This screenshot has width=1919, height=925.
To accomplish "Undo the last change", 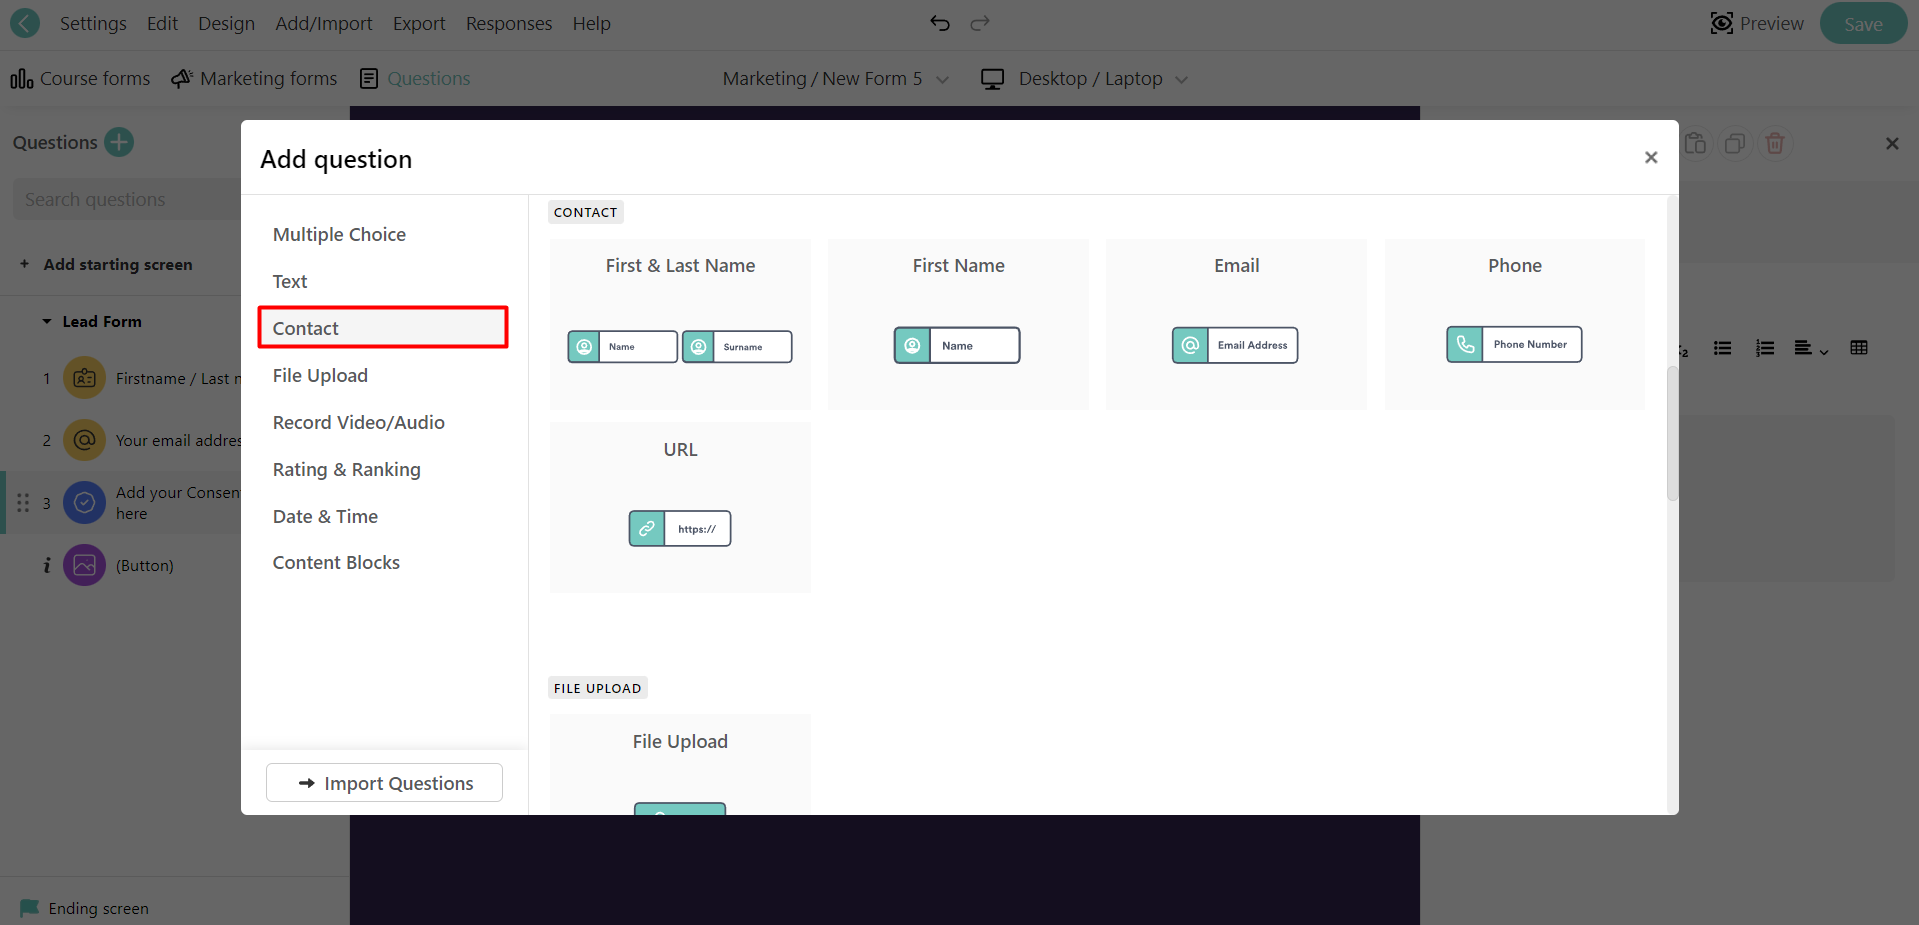I will click(939, 22).
